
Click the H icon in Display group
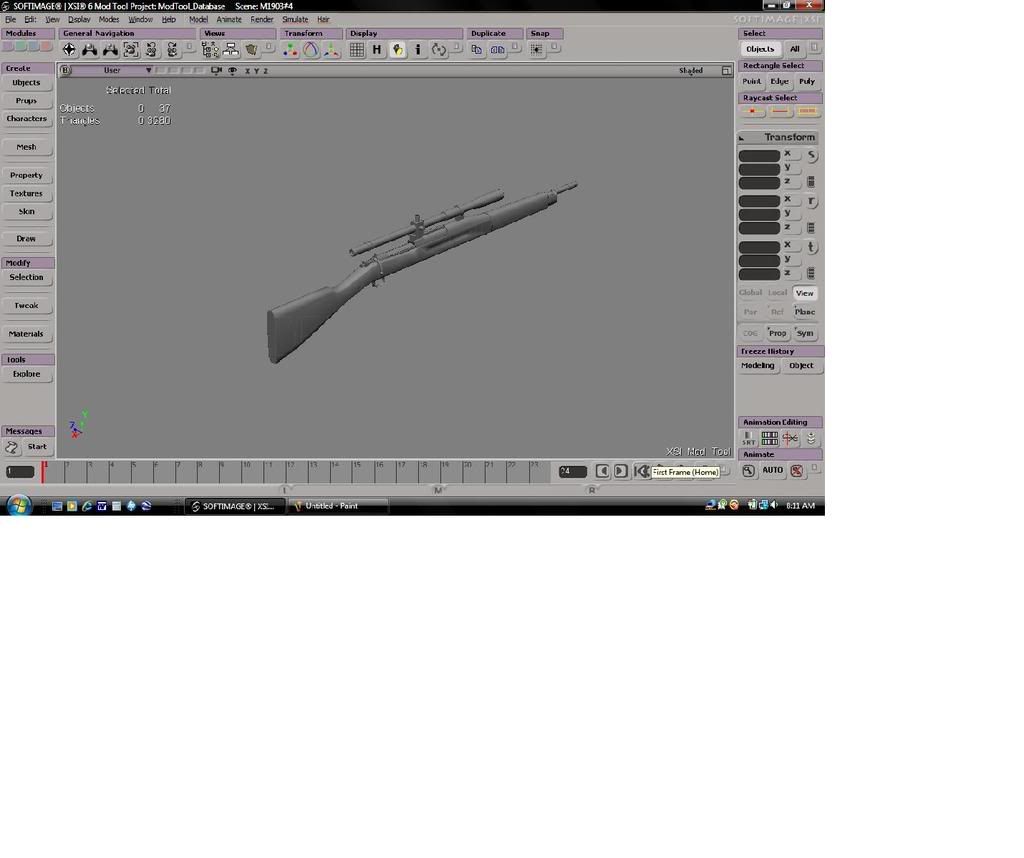(x=377, y=50)
